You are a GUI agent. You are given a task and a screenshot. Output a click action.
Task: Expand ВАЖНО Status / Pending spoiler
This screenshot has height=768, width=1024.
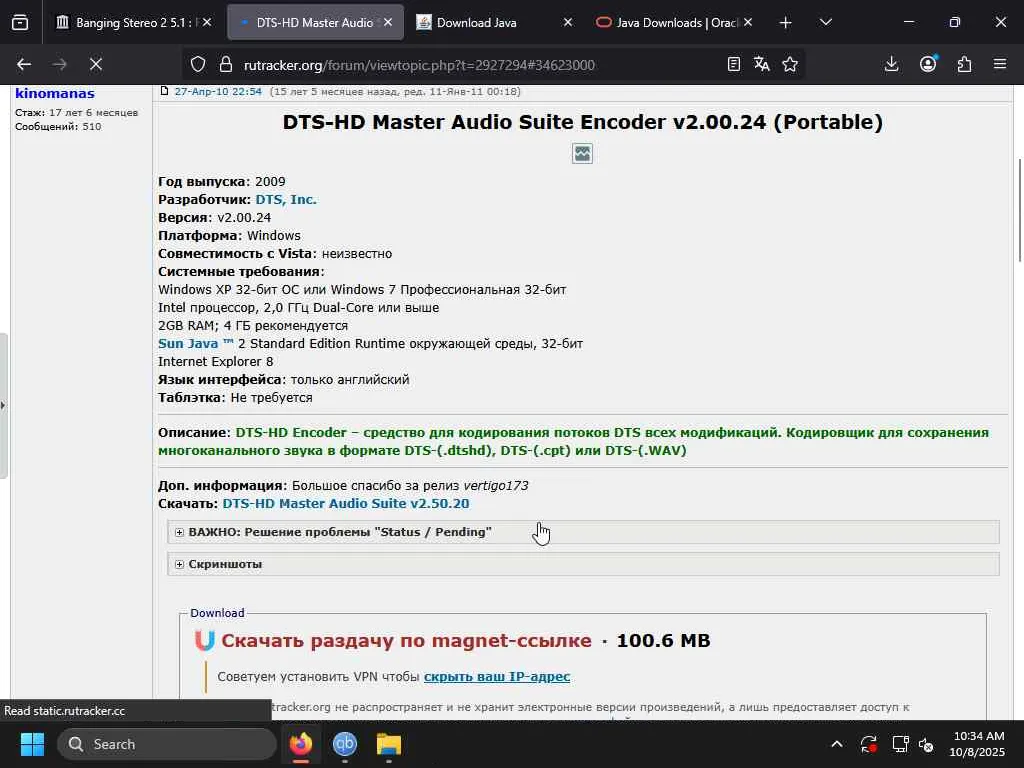pos(583,532)
